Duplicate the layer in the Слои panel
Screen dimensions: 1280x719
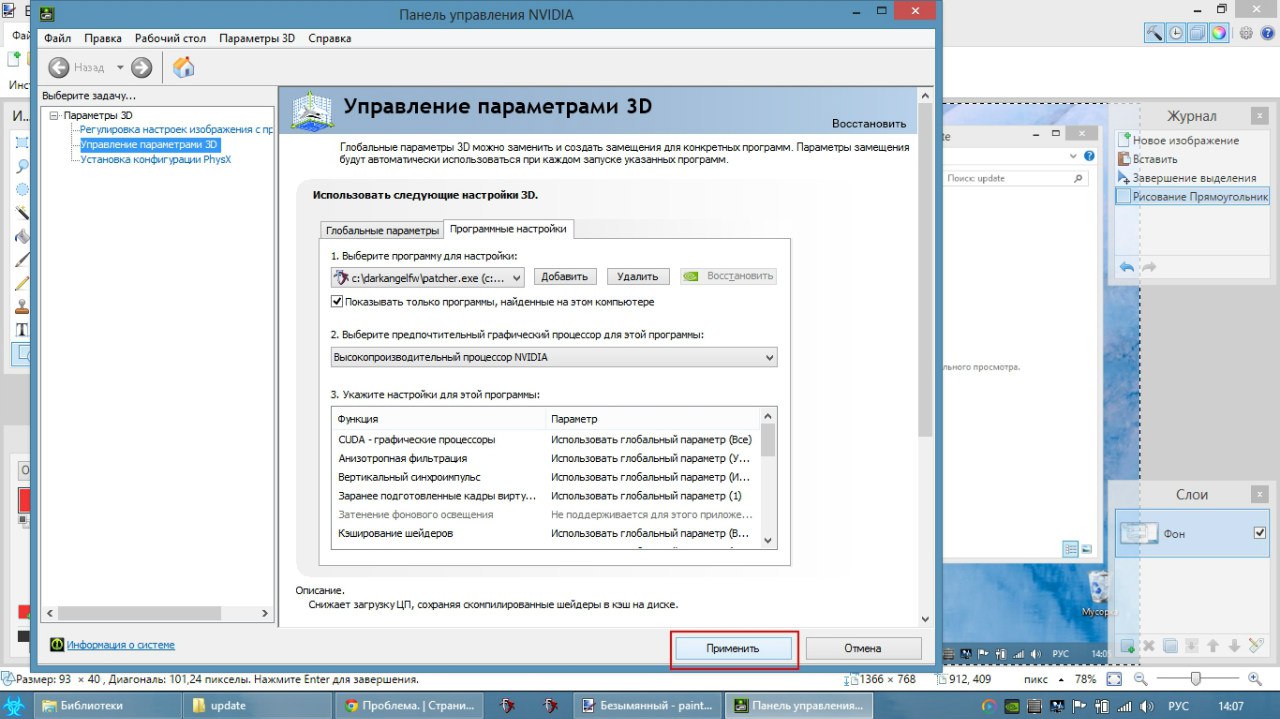(1170, 646)
